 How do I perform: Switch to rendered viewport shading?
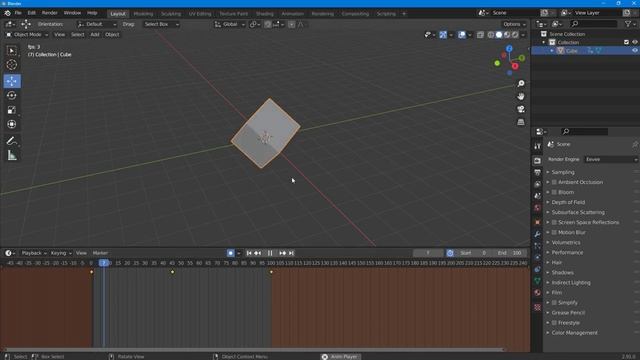pyautogui.click(x=515, y=35)
